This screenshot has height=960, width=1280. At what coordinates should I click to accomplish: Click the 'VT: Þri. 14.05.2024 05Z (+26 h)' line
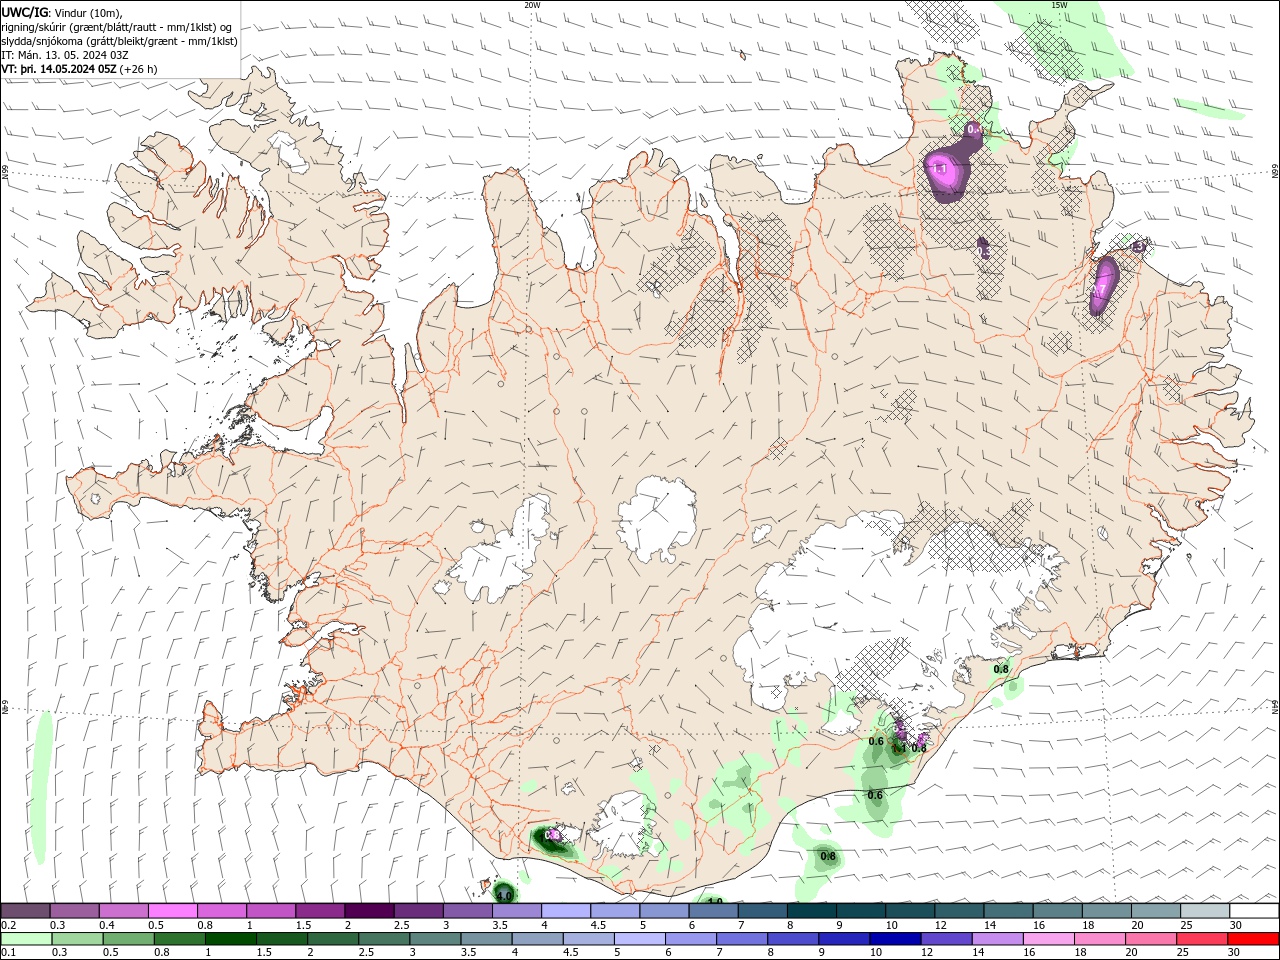79,69
